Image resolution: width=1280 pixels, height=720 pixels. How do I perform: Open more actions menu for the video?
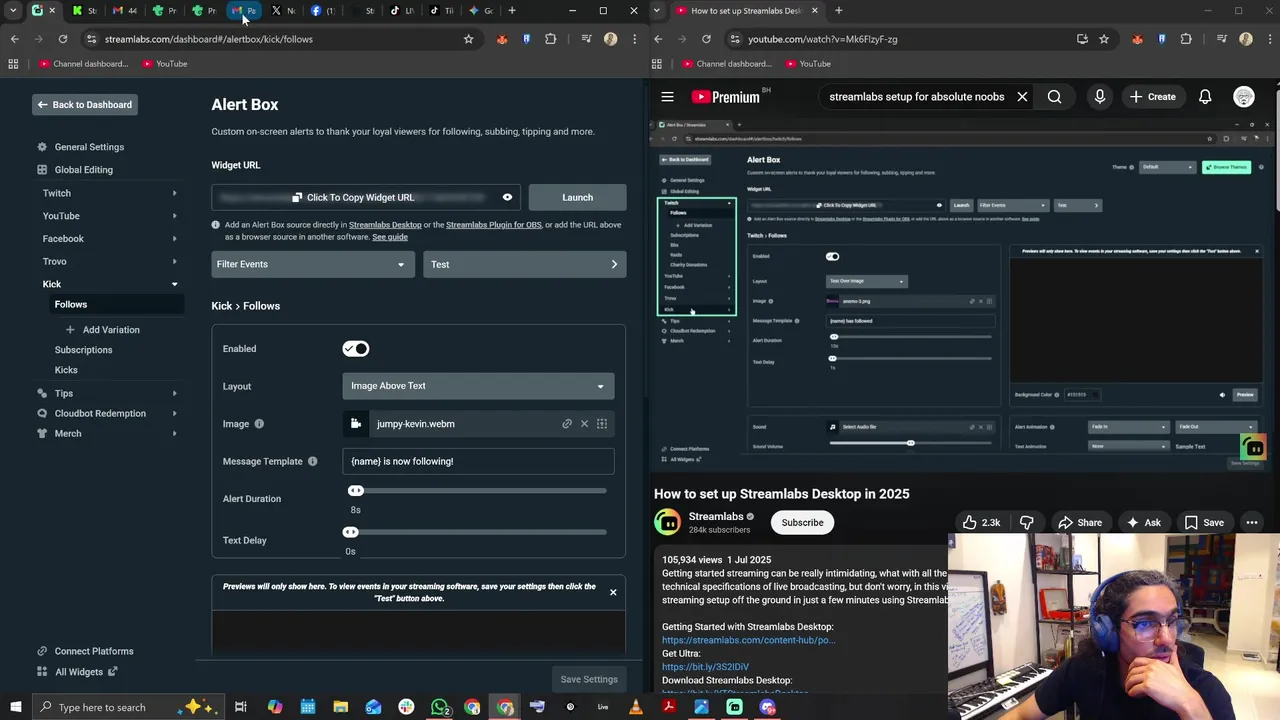coord(1251,523)
